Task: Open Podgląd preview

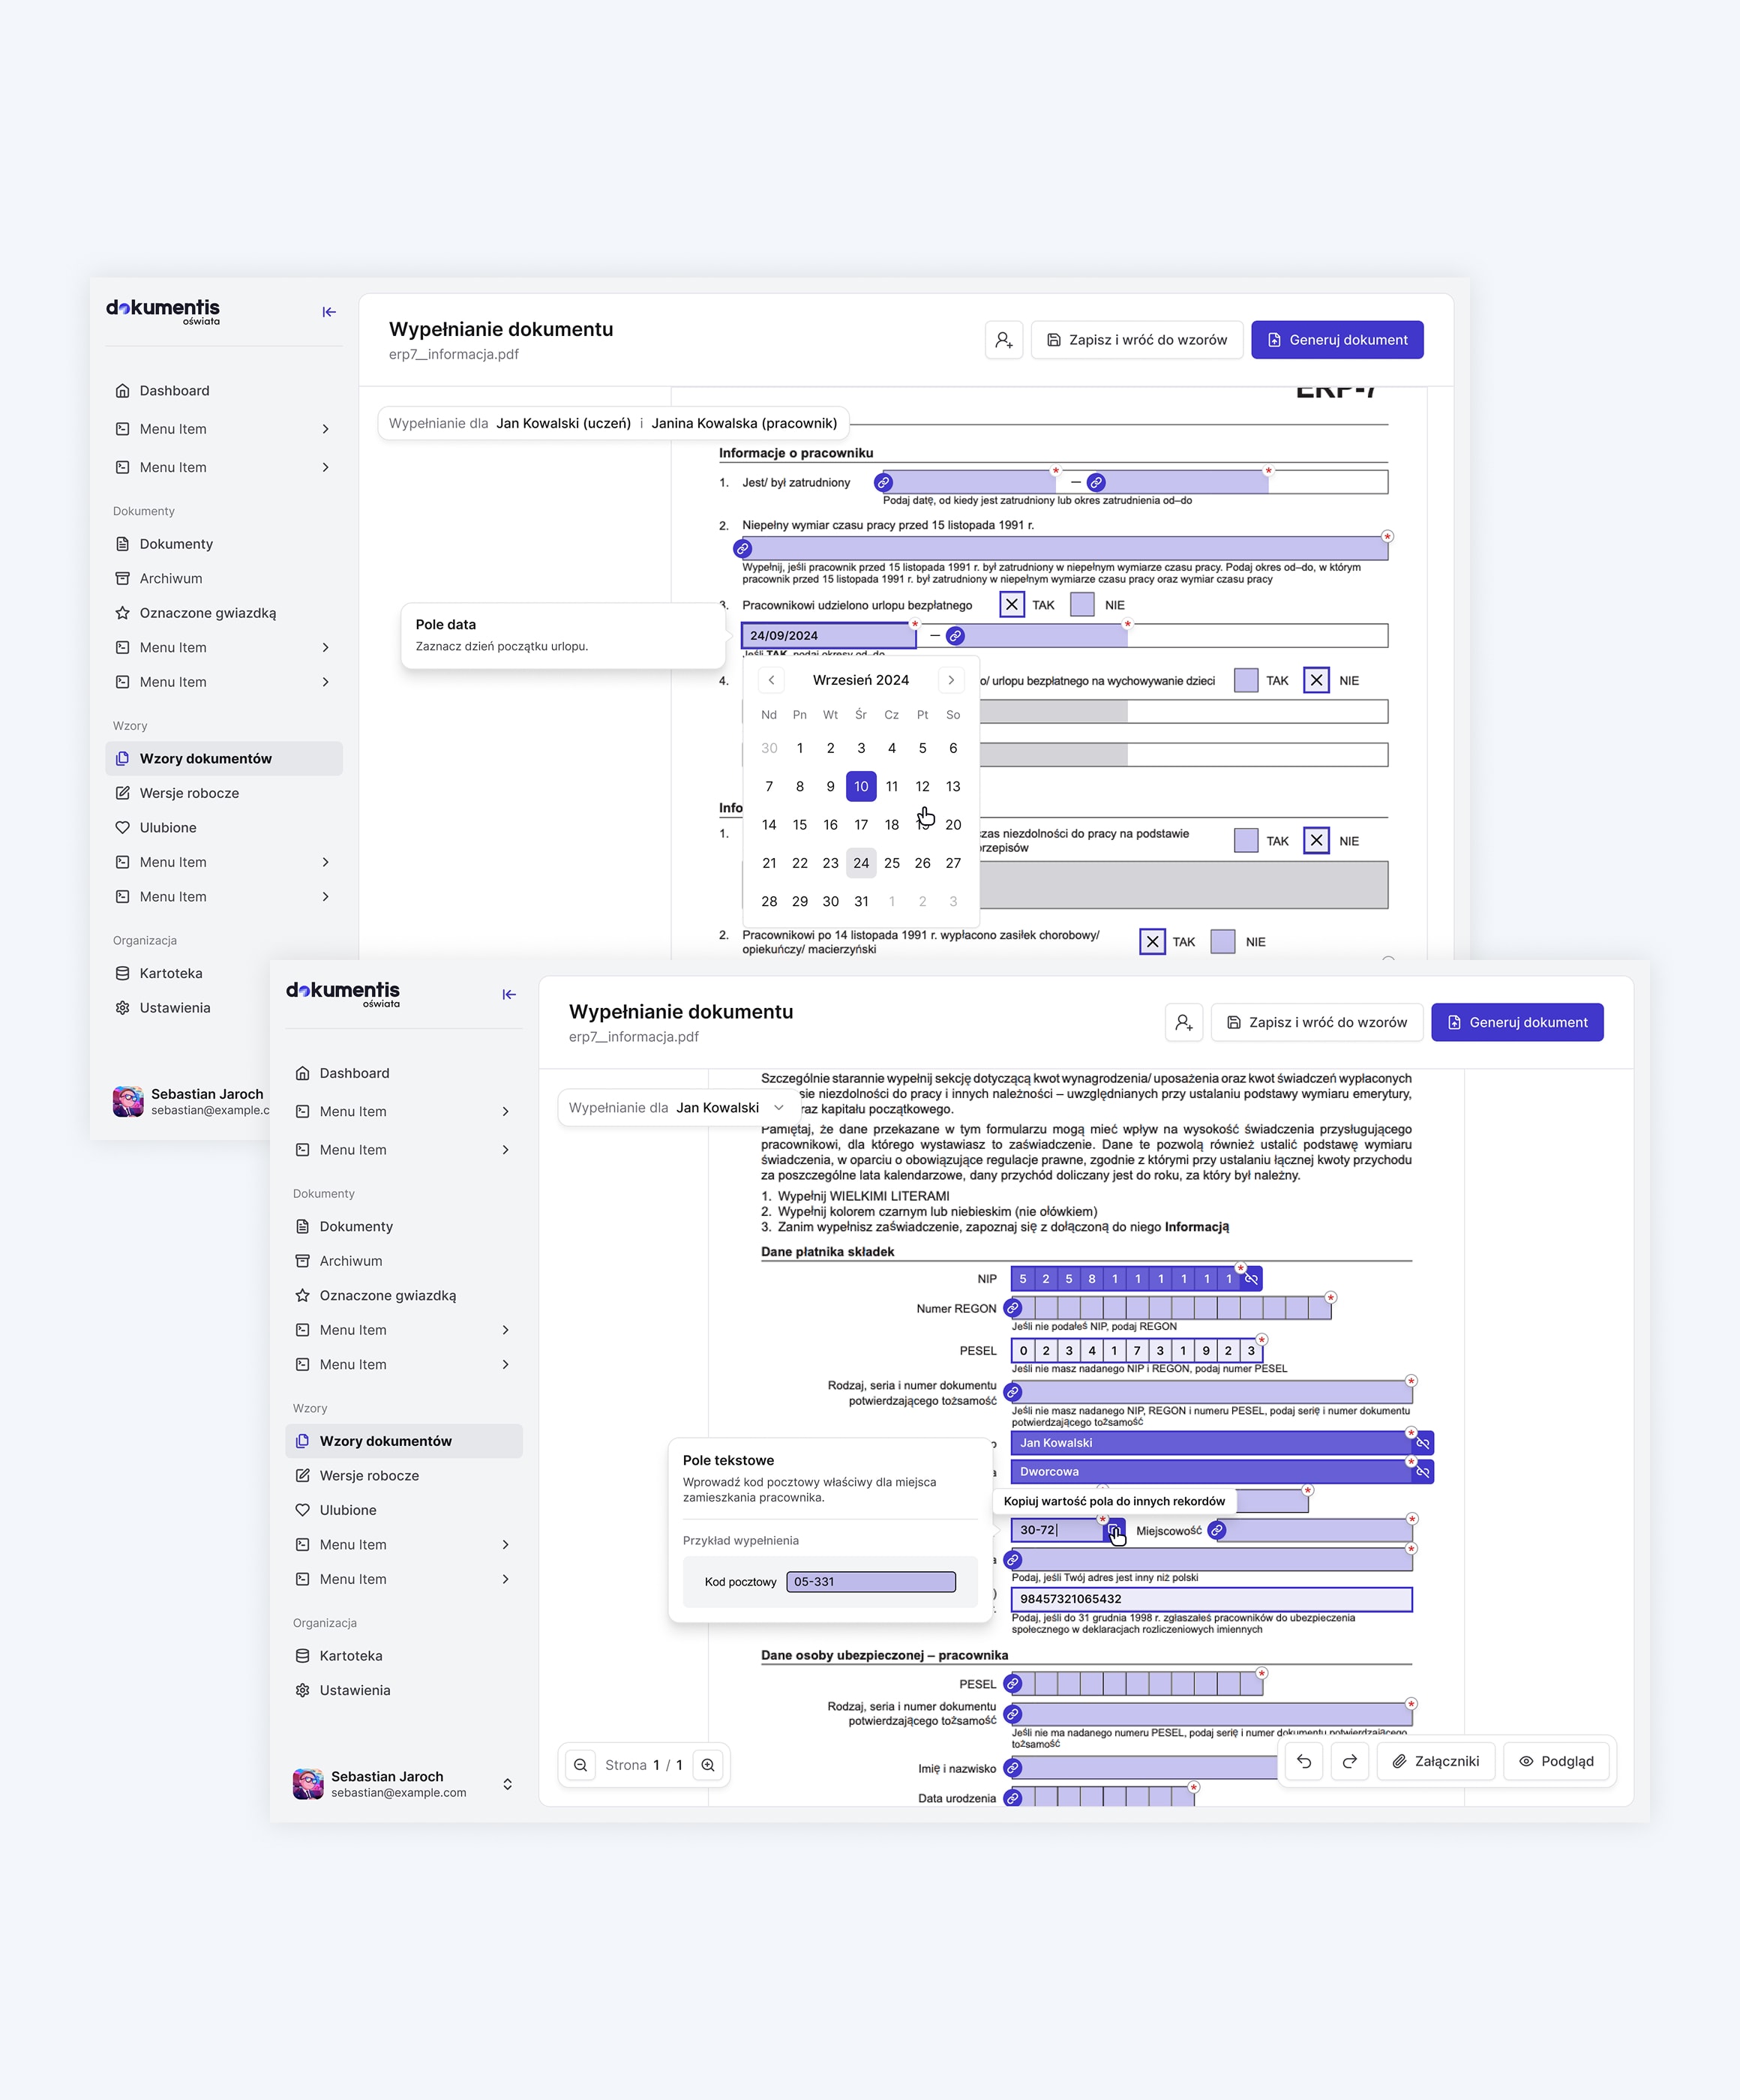Action: 1556,1761
